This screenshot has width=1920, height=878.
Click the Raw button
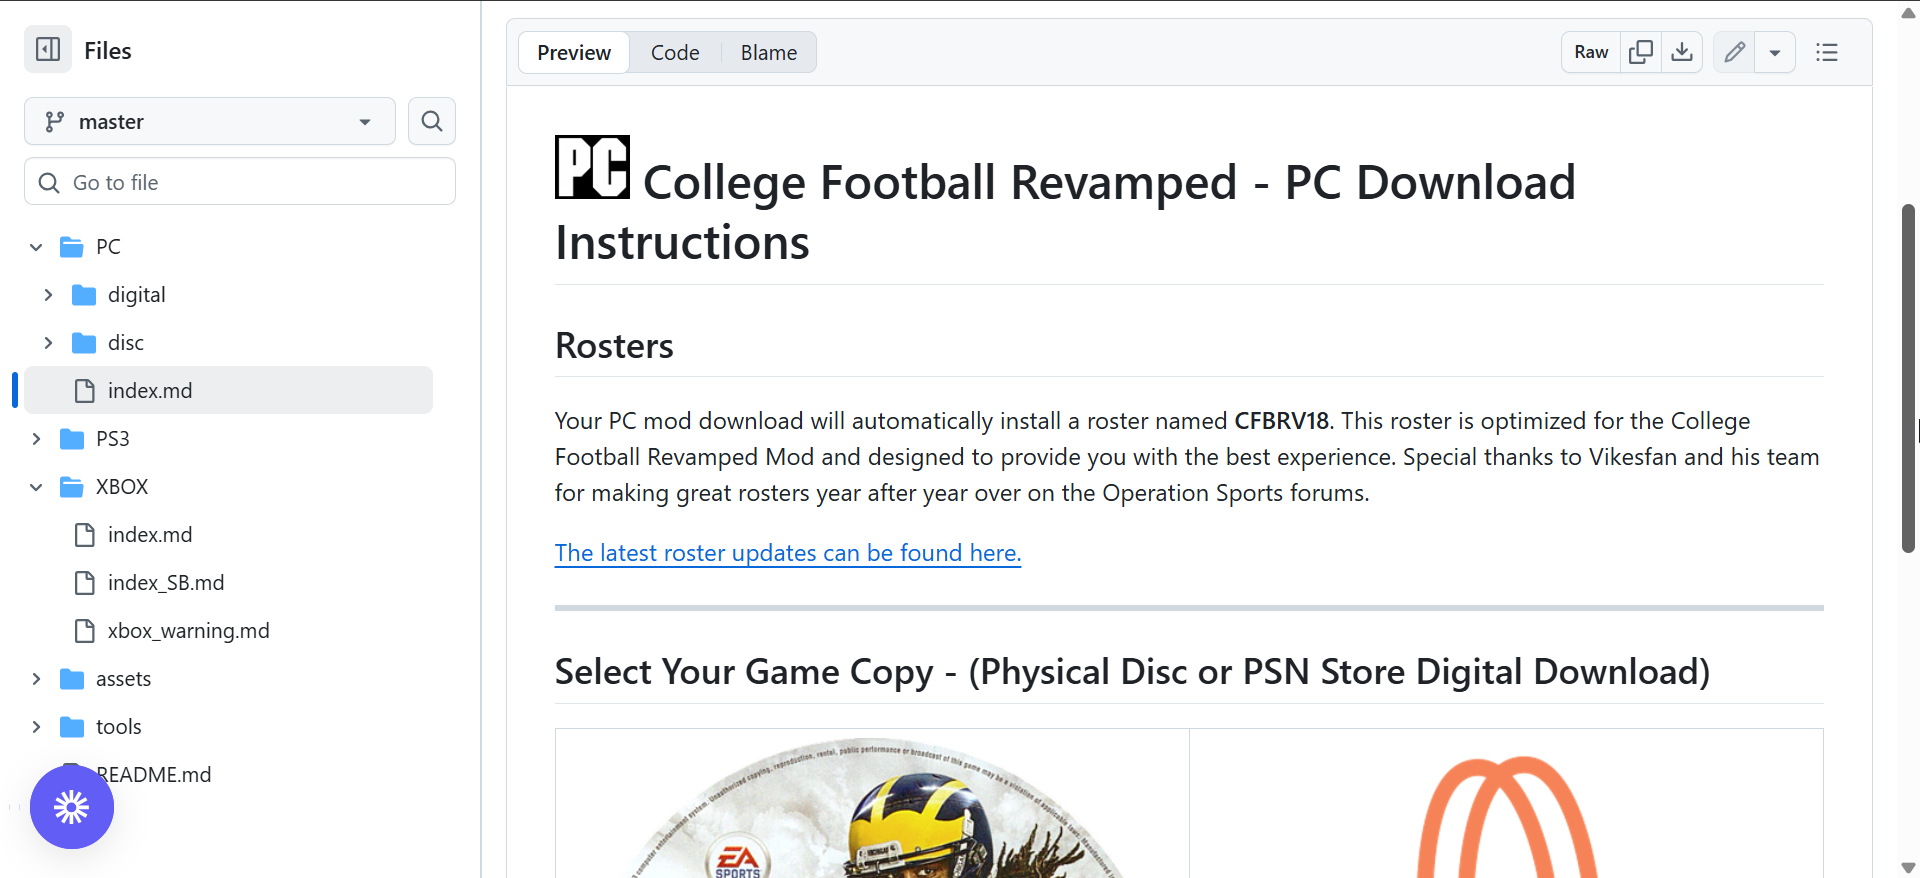pyautogui.click(x=1591, y=52)
